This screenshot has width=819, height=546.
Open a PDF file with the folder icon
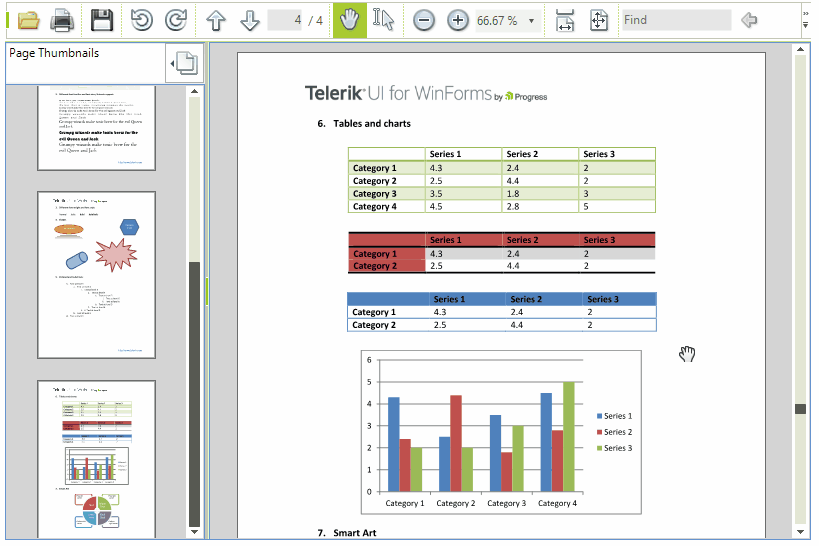pos(28,20)
